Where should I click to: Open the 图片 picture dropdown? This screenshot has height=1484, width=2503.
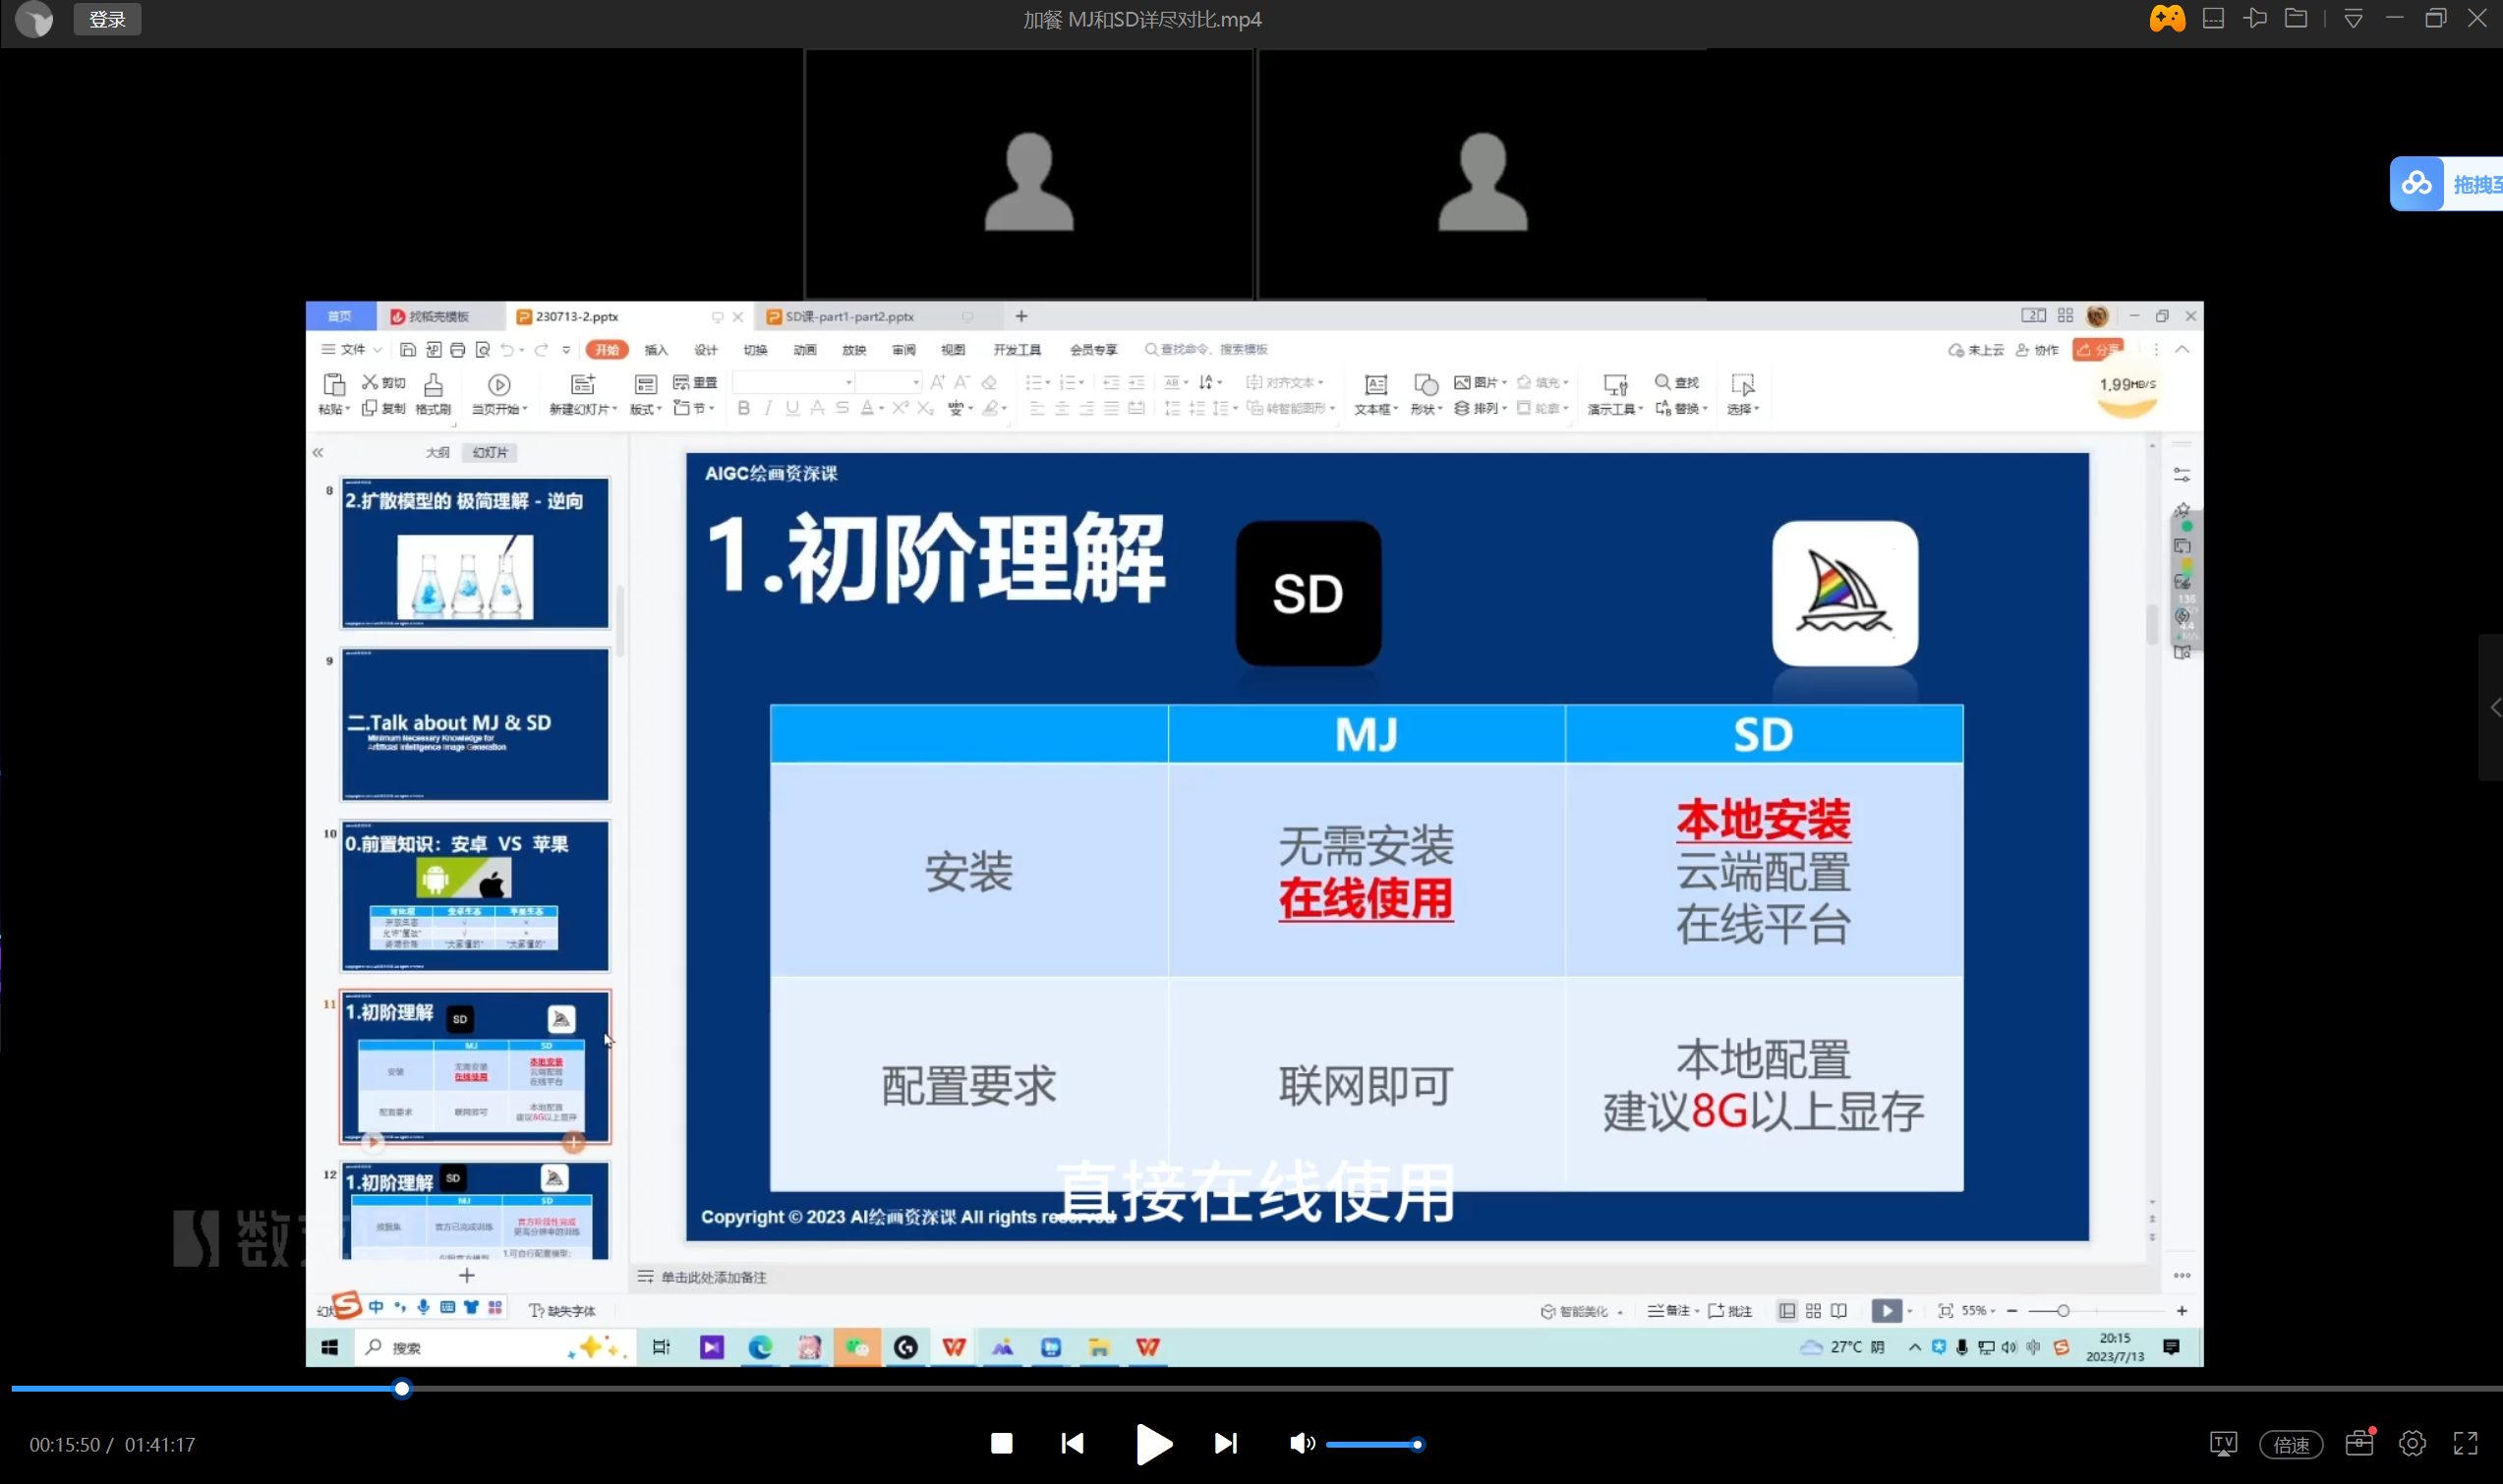coord(1480,382)
